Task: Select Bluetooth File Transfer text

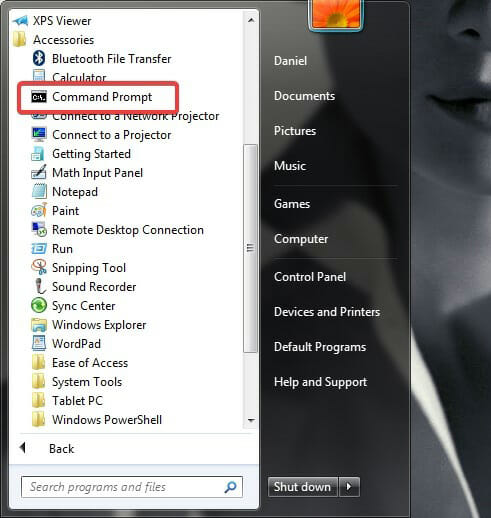Action: pyautogui.click(x=111, y=59)
